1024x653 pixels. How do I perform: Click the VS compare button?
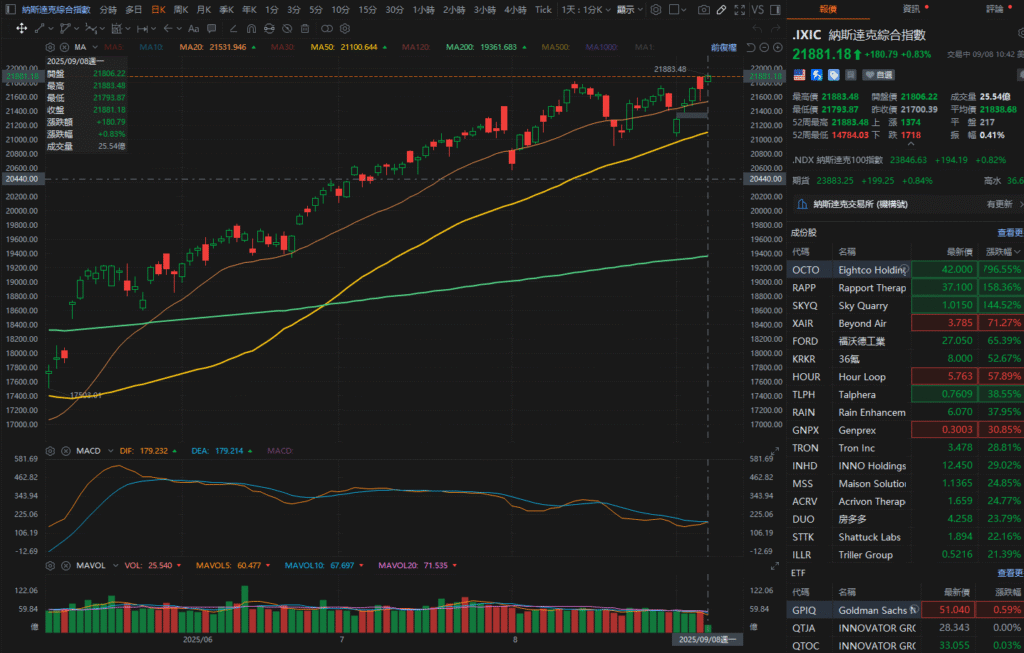click(756, 9)
